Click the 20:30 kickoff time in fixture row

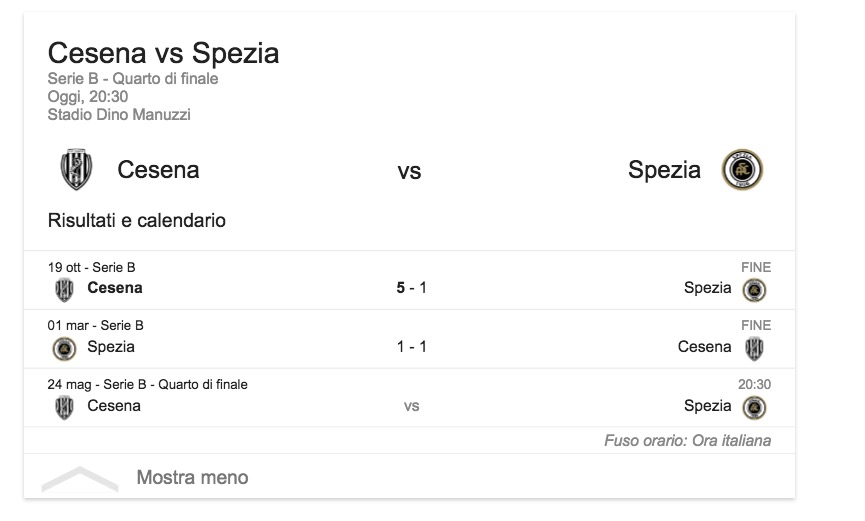click(x=754, y=384)
